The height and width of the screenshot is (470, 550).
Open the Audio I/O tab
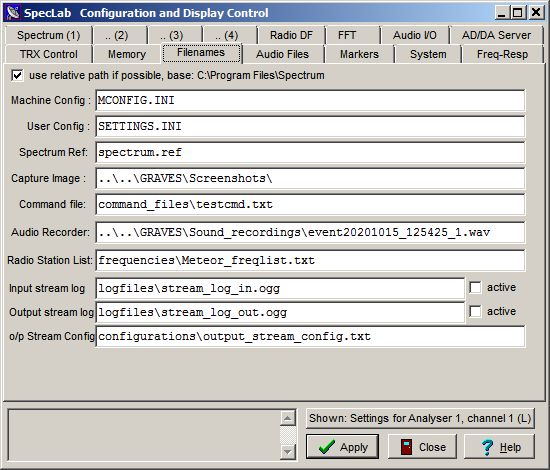click(x=415, y=35)
